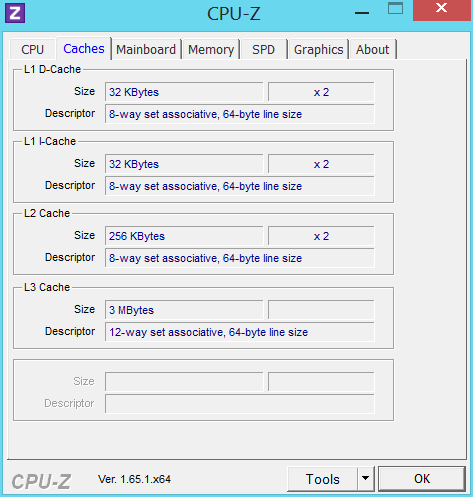
Task: Go to the Memory tab
Action: [x=211, y=49]
